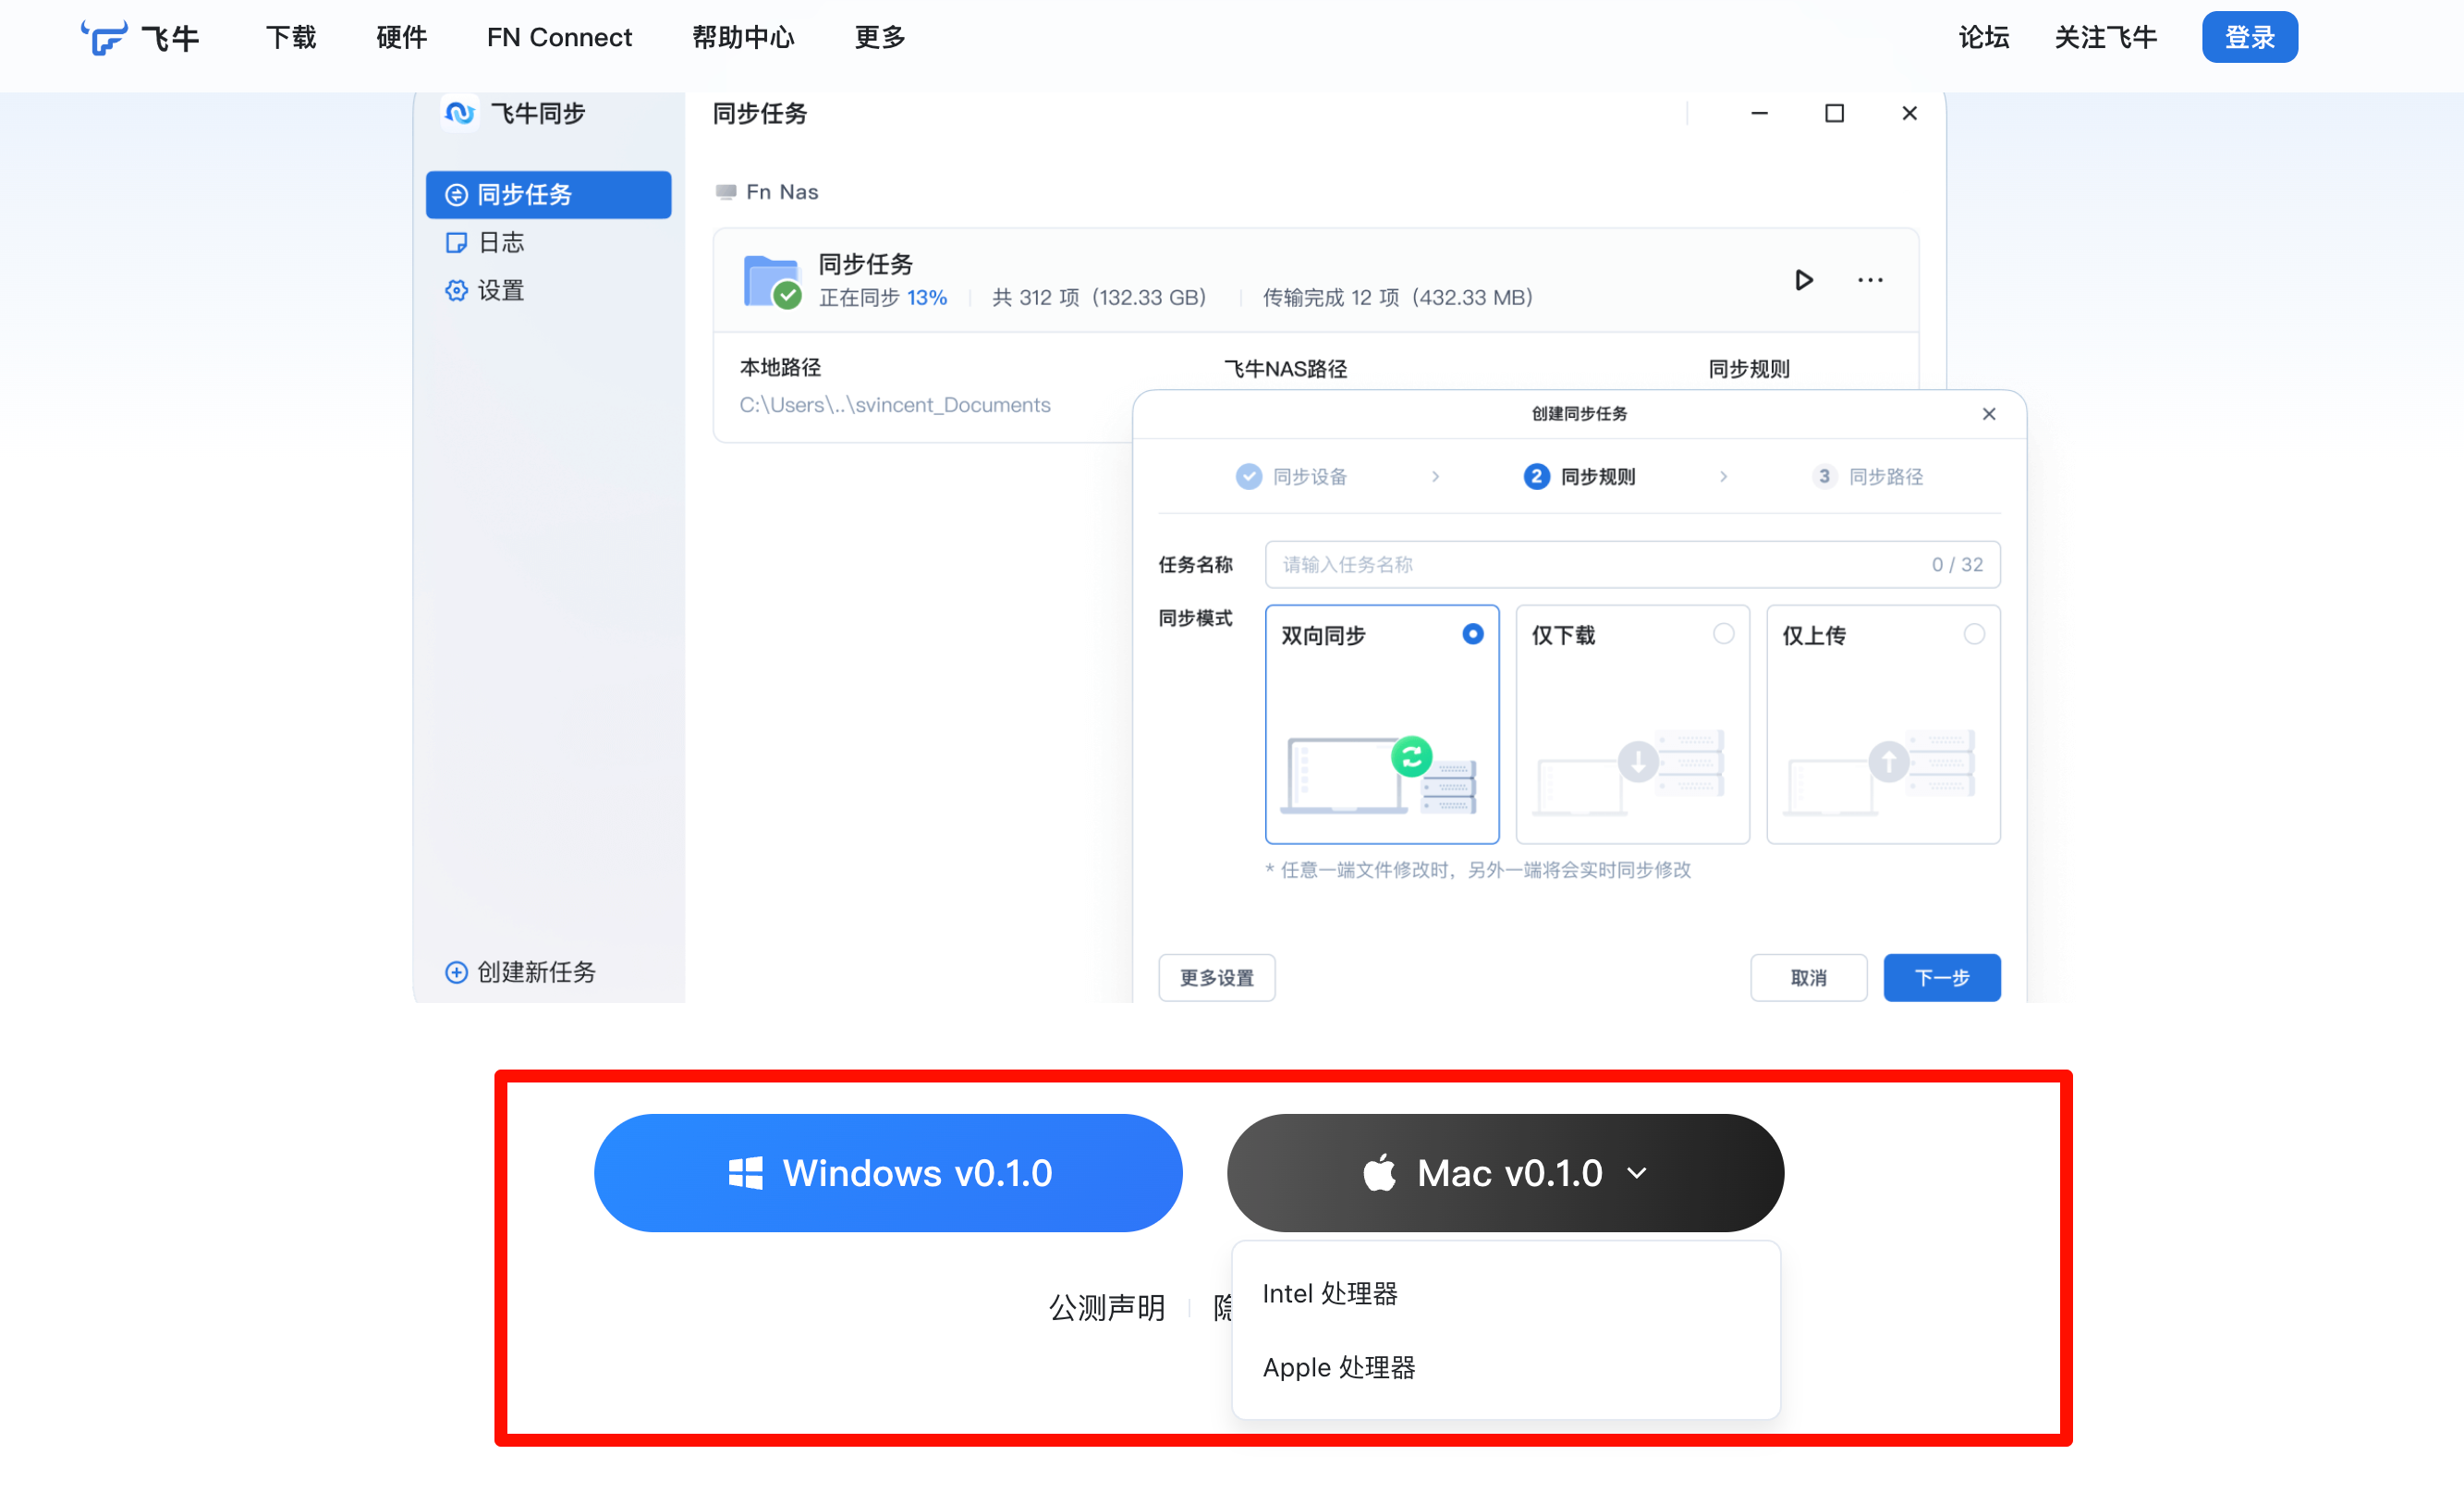Download the Windows v0.1.0 client

click(888, 1173)
